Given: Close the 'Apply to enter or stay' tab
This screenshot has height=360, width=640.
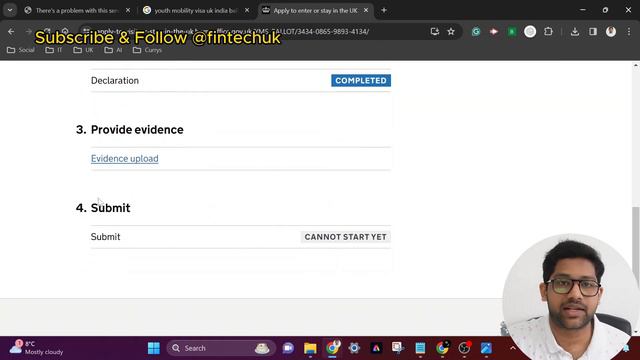Looking at the screenshot, I should (x=366, y=10).
